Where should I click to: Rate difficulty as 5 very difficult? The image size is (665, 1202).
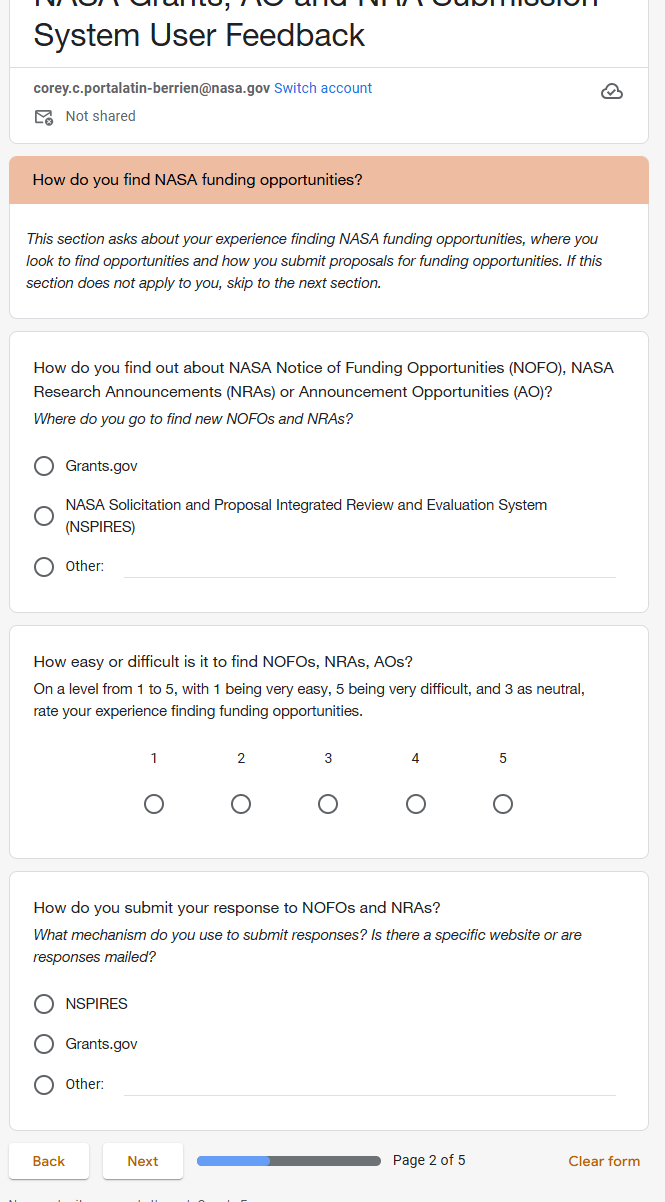(503, 804)
